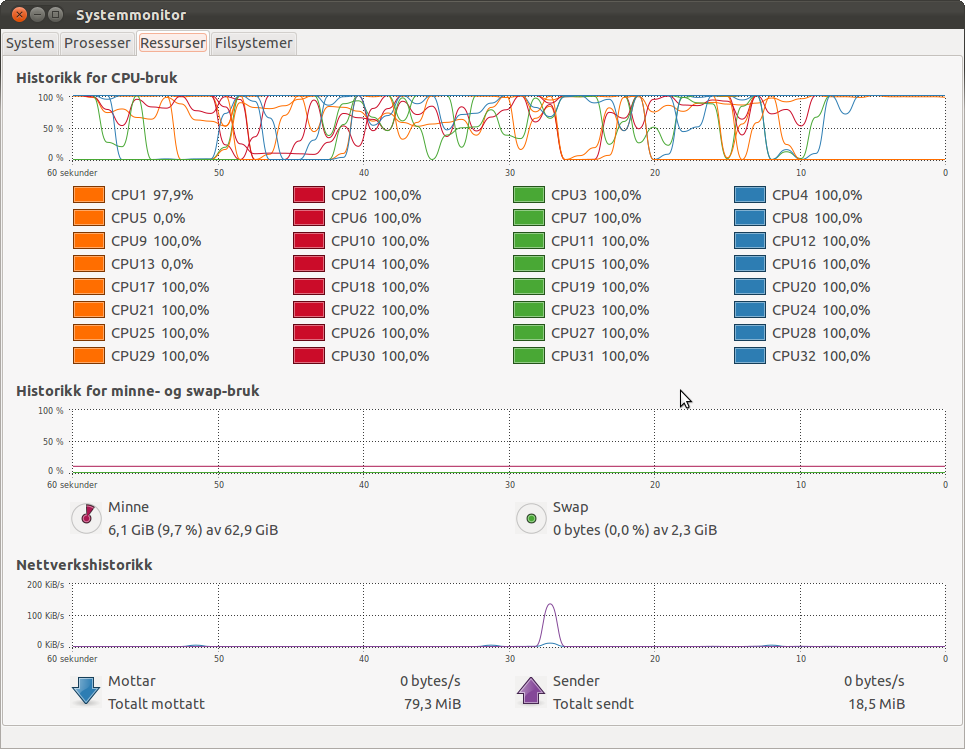Open CPU9 color picker swatch
The width and height of the screenshot is (965, 749).
coord(89,241)
